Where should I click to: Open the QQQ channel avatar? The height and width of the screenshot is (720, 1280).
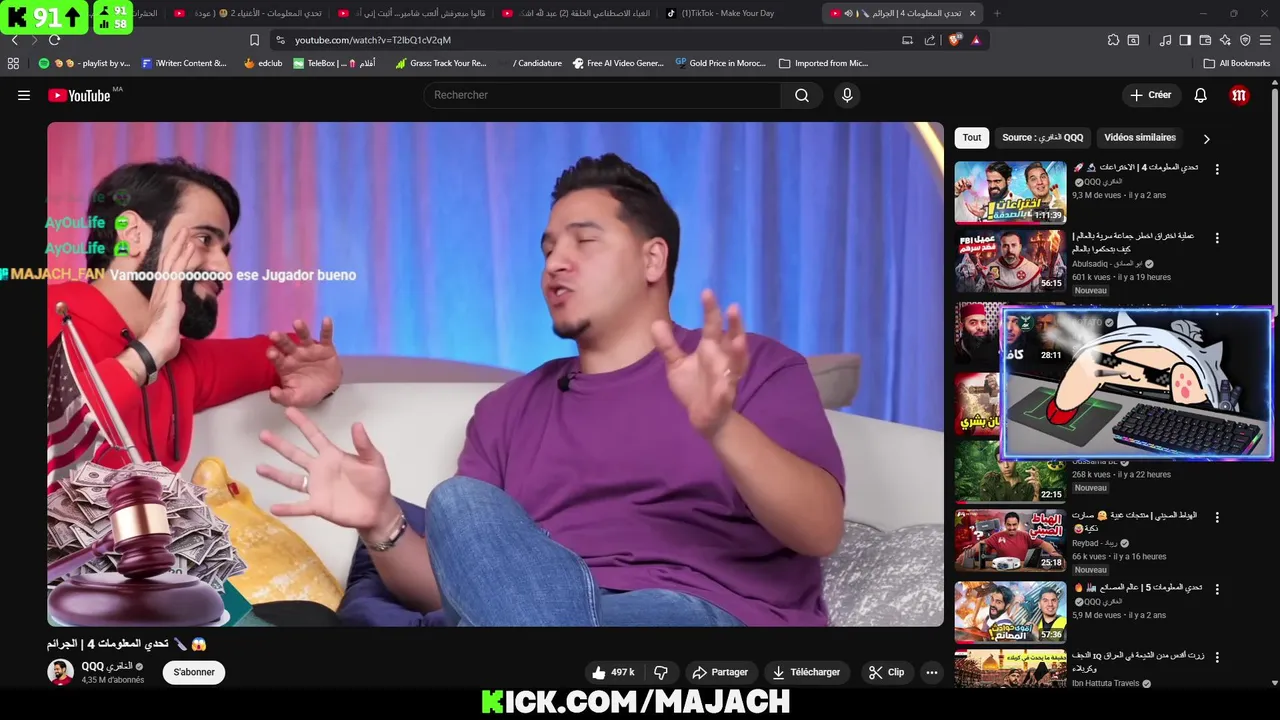tap(60, 672)
